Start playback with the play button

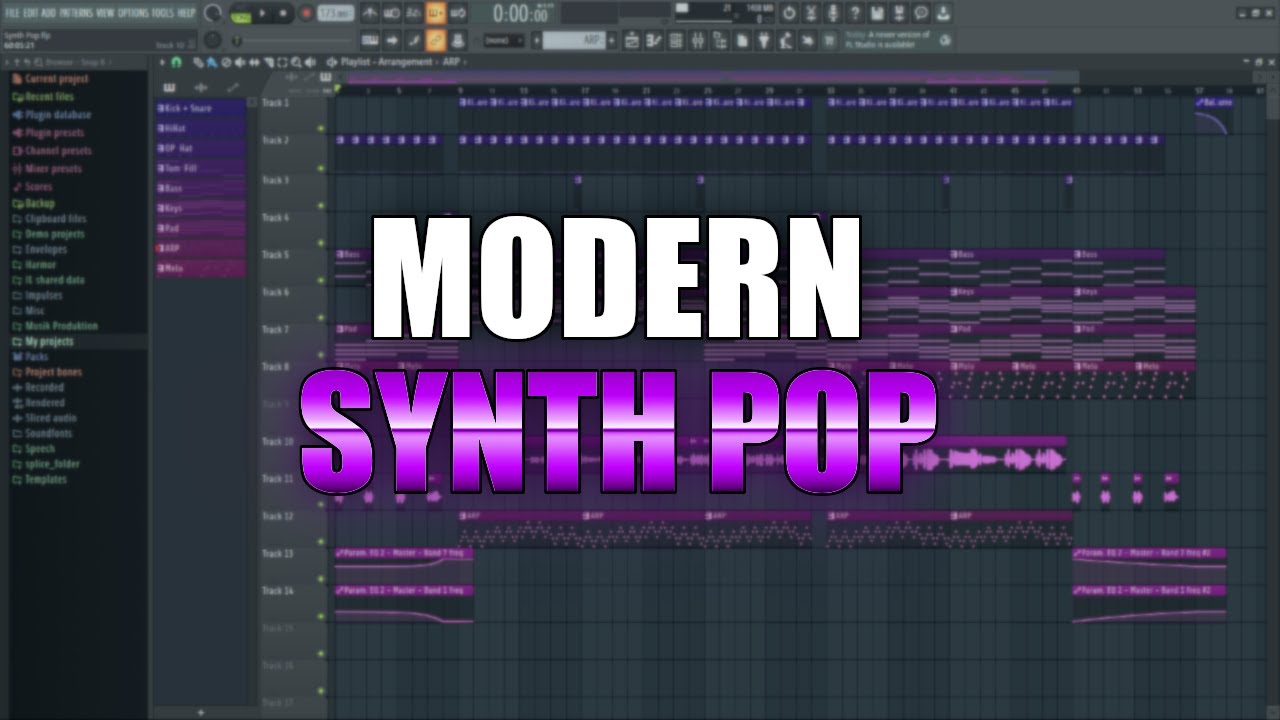point(263,13)
